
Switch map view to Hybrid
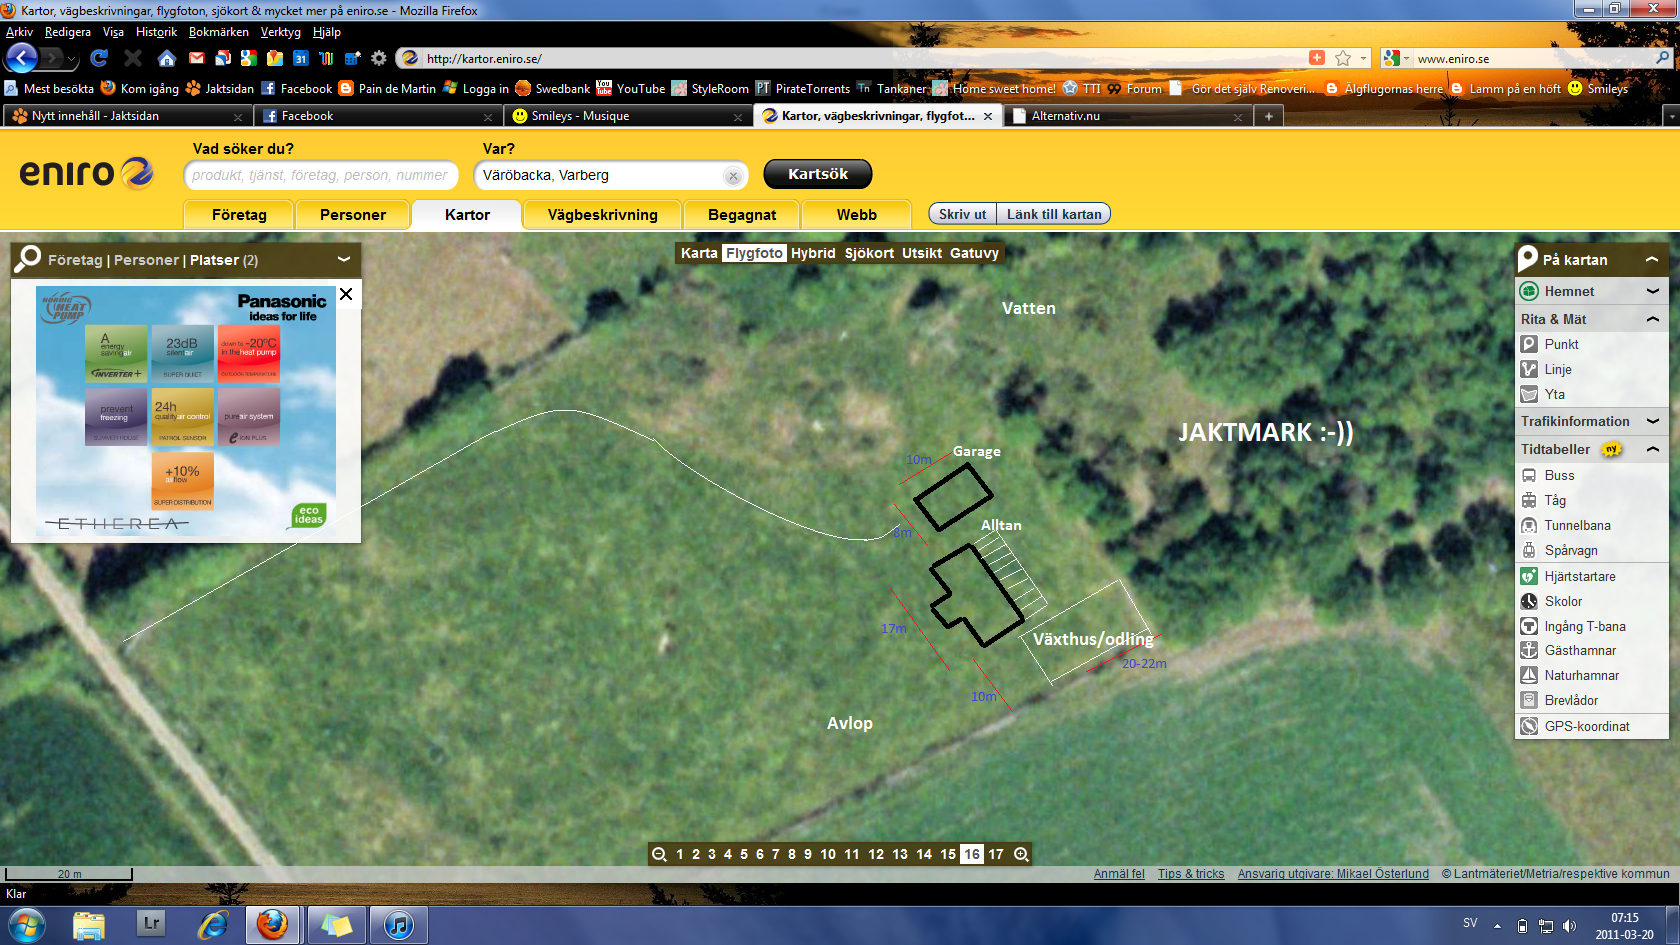[813, 253]
